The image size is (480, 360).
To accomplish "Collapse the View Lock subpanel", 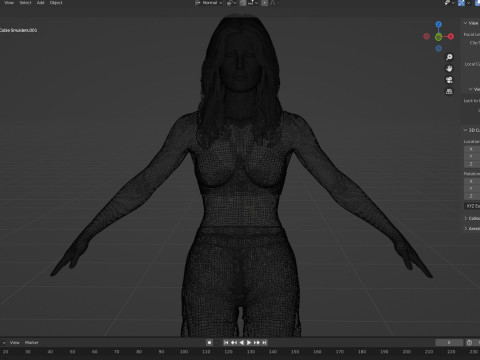I will [470, 89].
